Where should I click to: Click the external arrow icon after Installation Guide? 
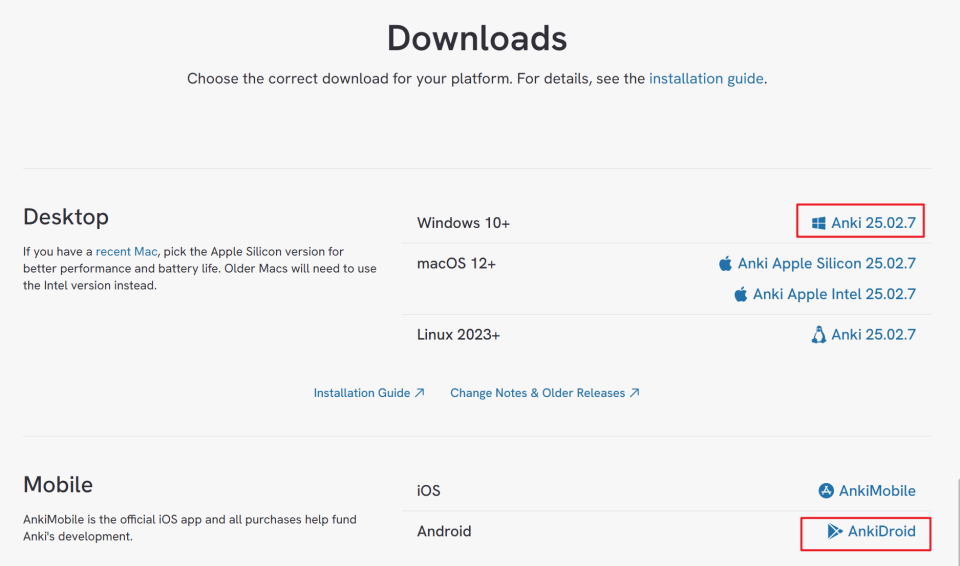coord(419,393)
